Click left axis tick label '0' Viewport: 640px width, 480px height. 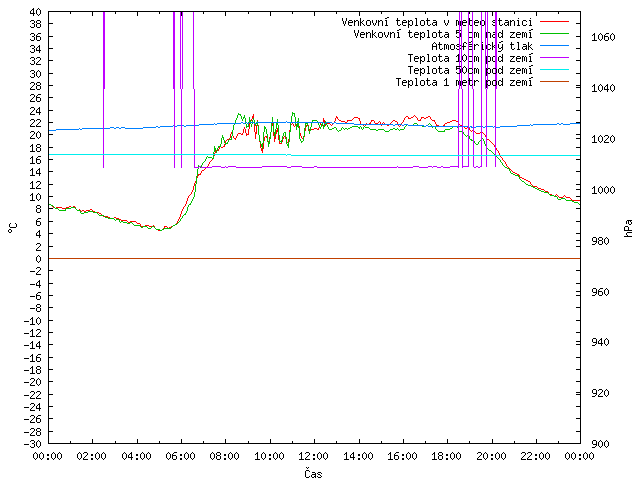point(38,259)
